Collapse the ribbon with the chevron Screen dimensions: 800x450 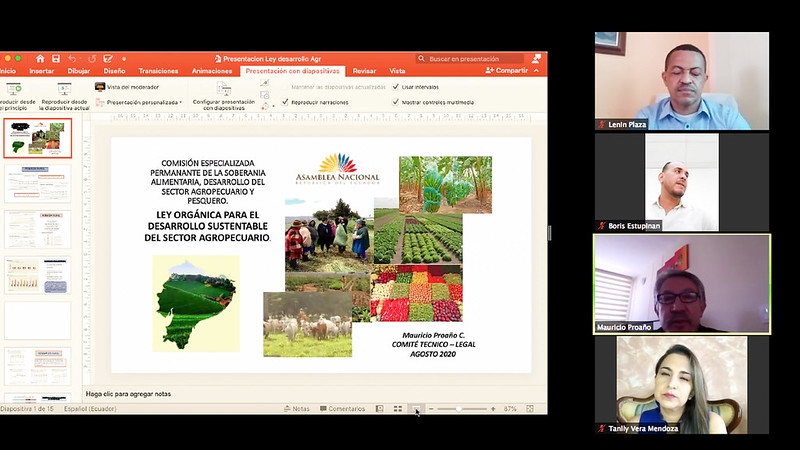[537, 70]
